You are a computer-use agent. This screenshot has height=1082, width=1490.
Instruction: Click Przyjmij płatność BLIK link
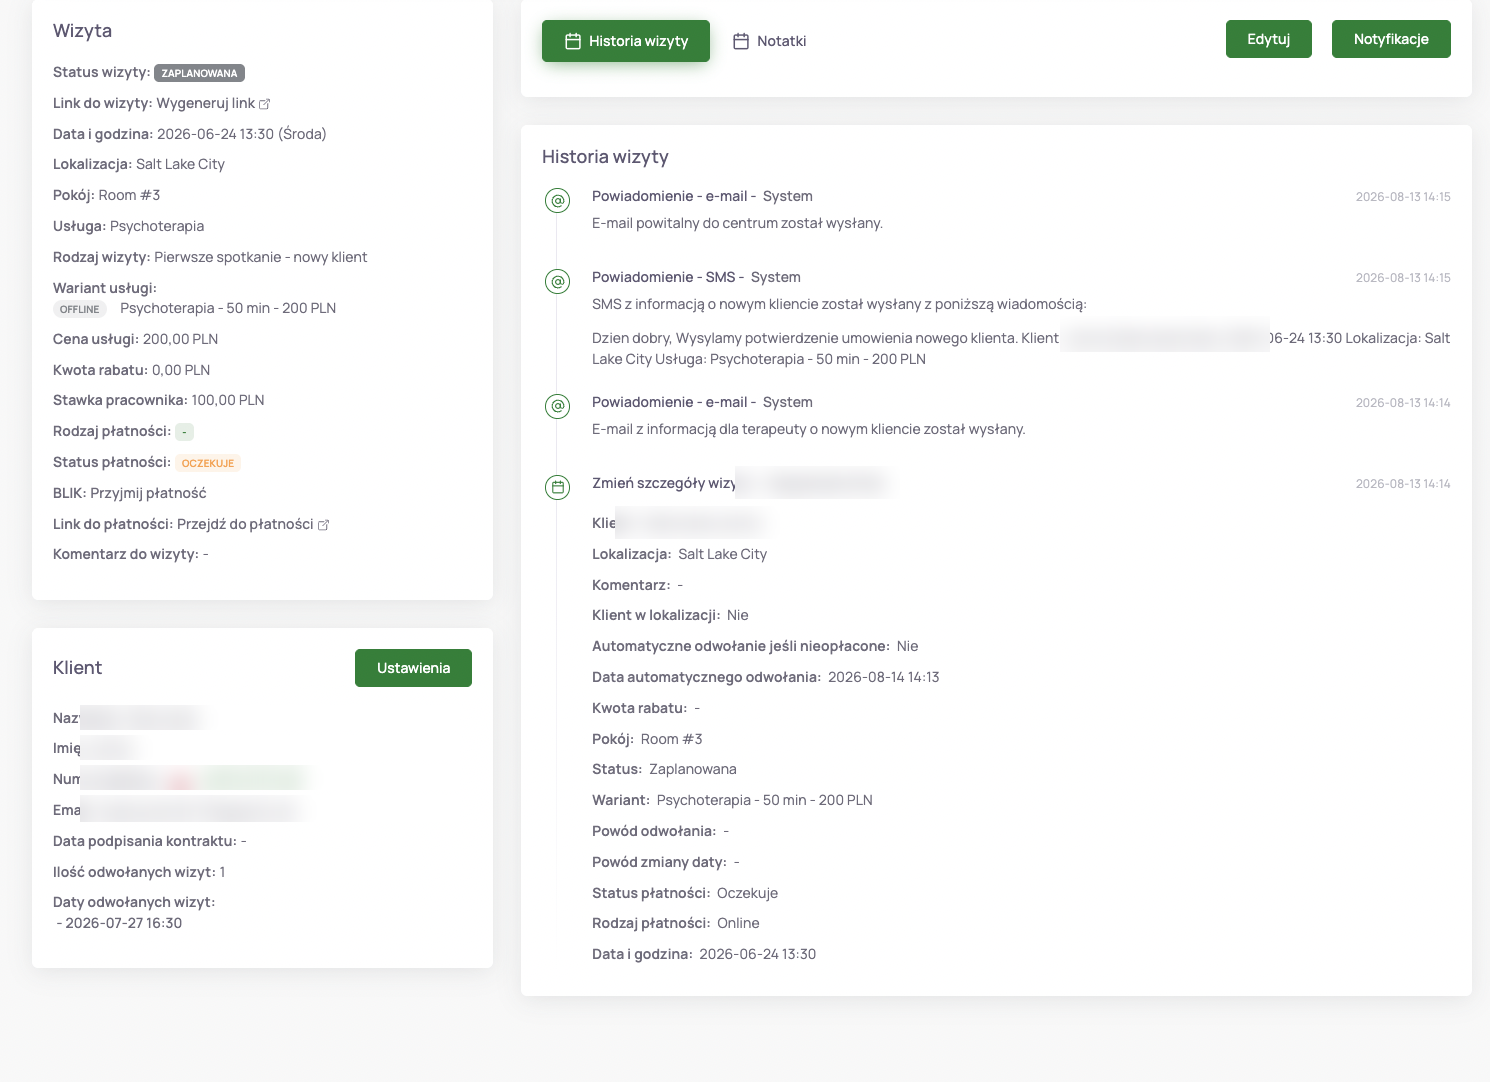click(x=148, y=493)
